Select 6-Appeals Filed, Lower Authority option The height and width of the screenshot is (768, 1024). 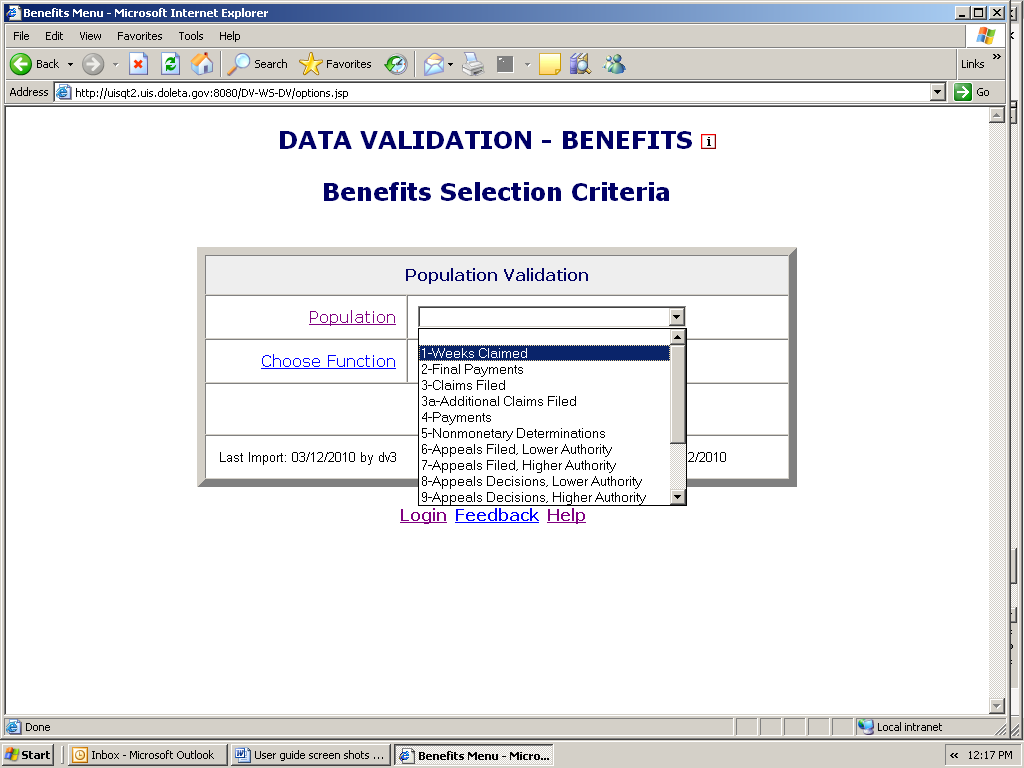point(545,449)
